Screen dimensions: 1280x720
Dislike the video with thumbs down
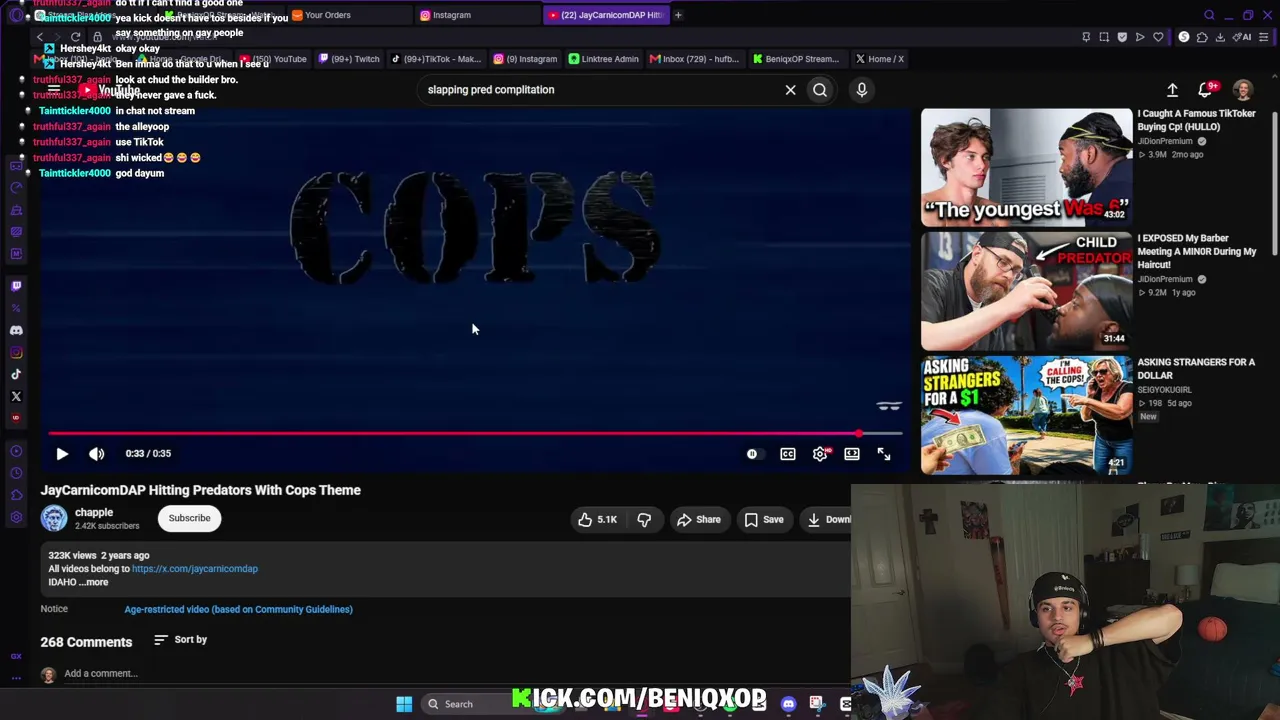644,519
